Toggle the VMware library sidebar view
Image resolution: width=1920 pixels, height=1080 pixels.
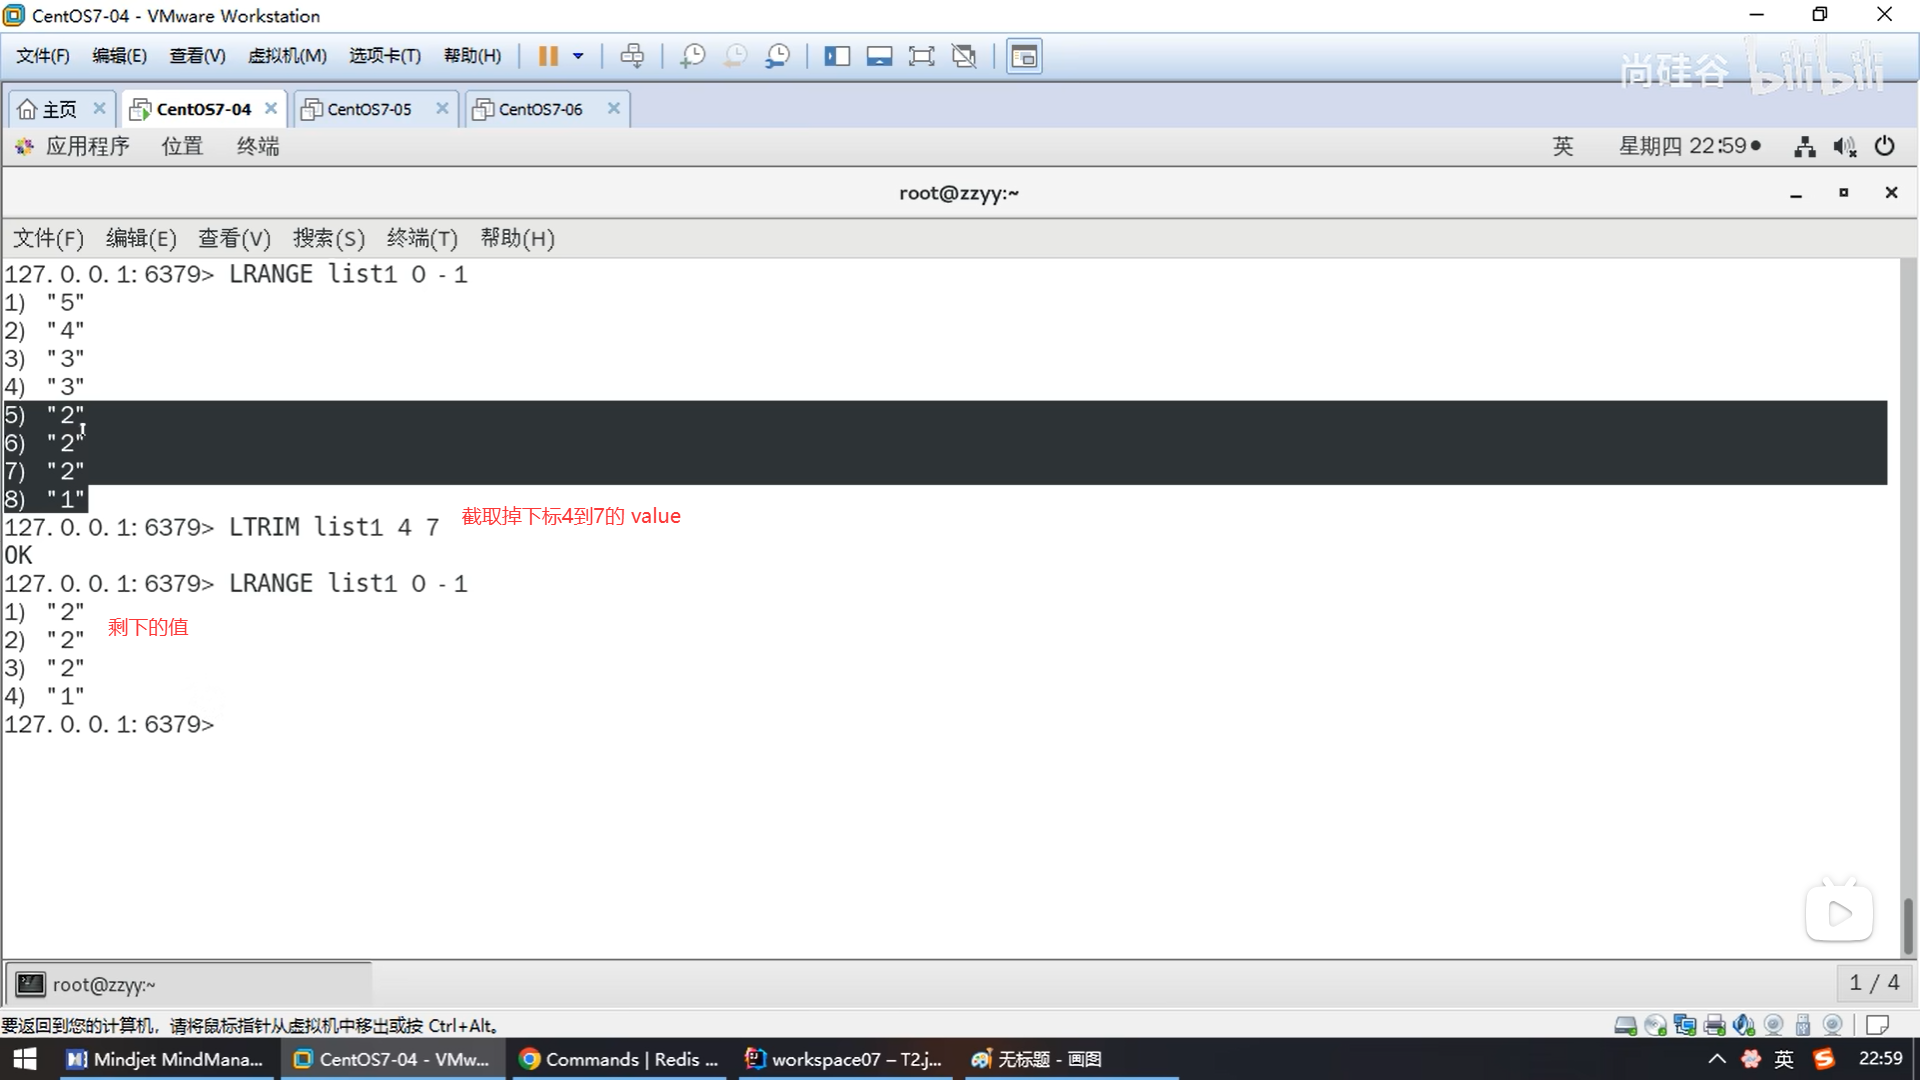tap(837, 56)
